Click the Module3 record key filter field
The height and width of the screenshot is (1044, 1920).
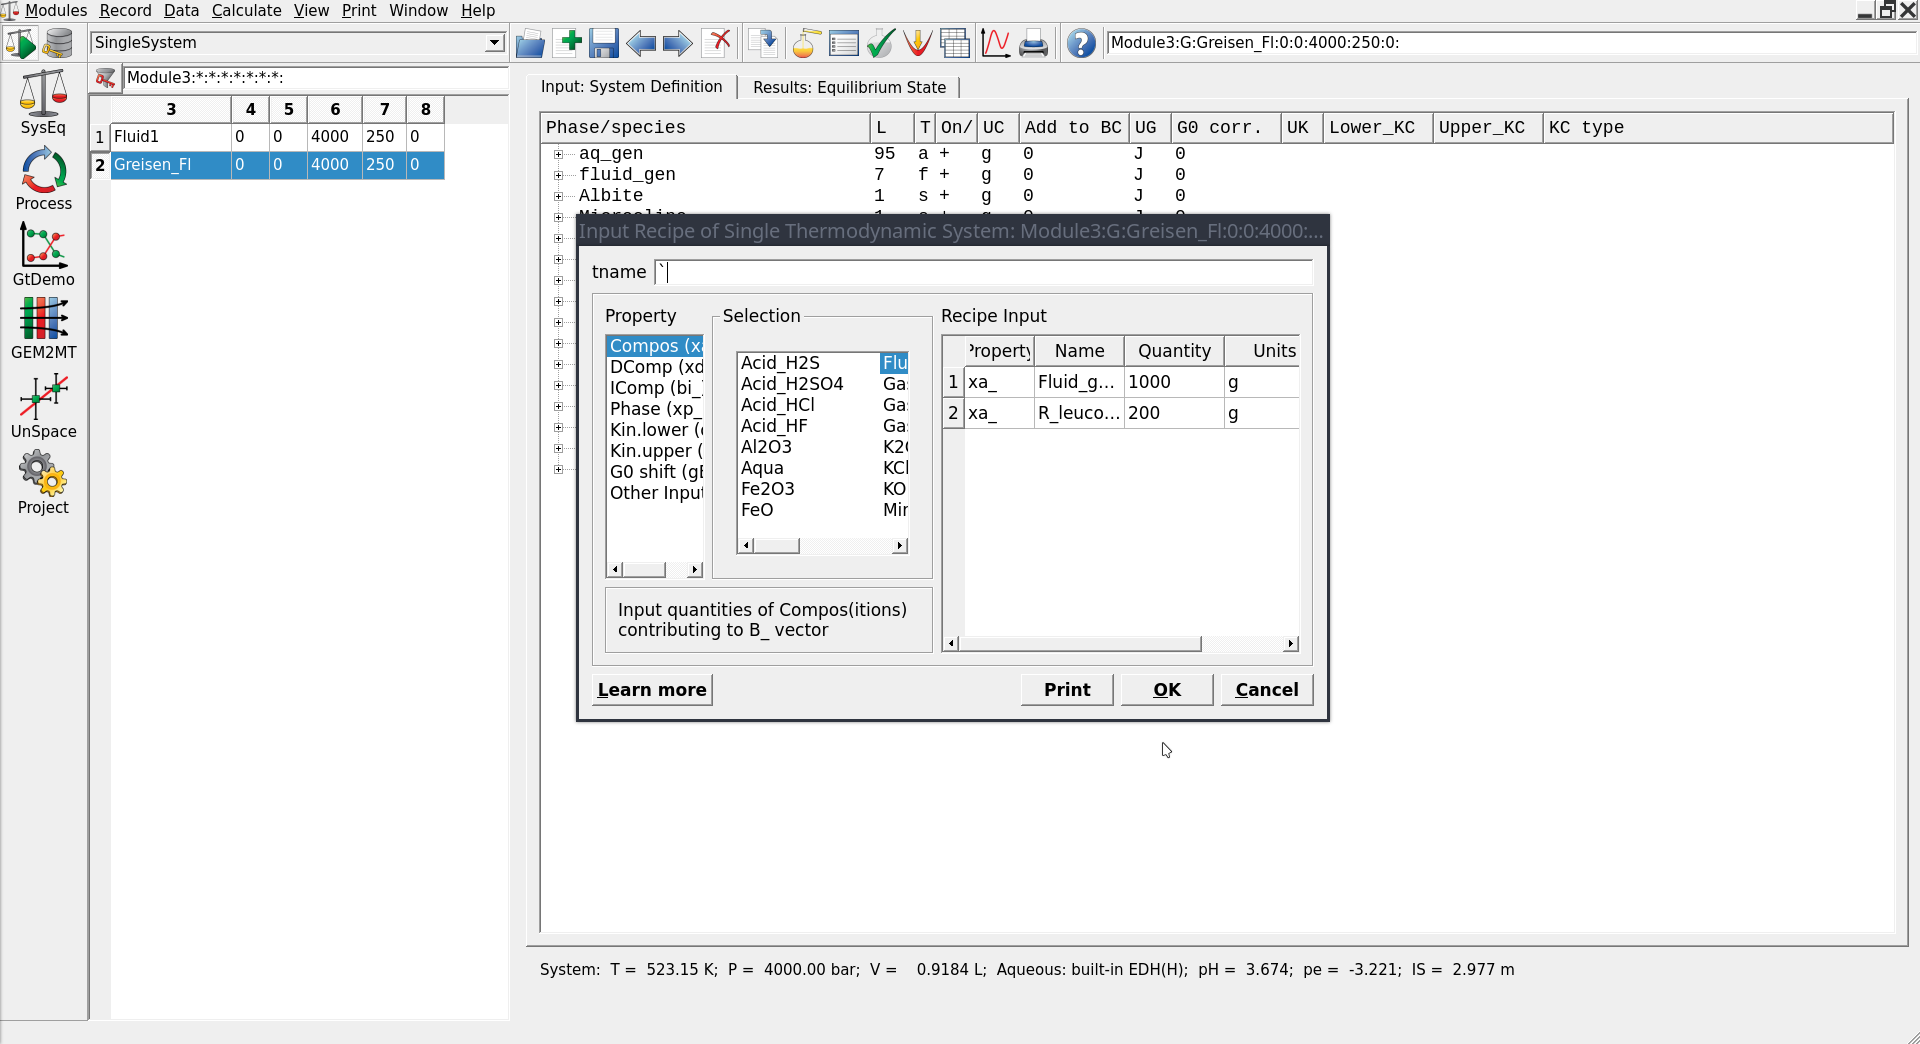point(315,78)
